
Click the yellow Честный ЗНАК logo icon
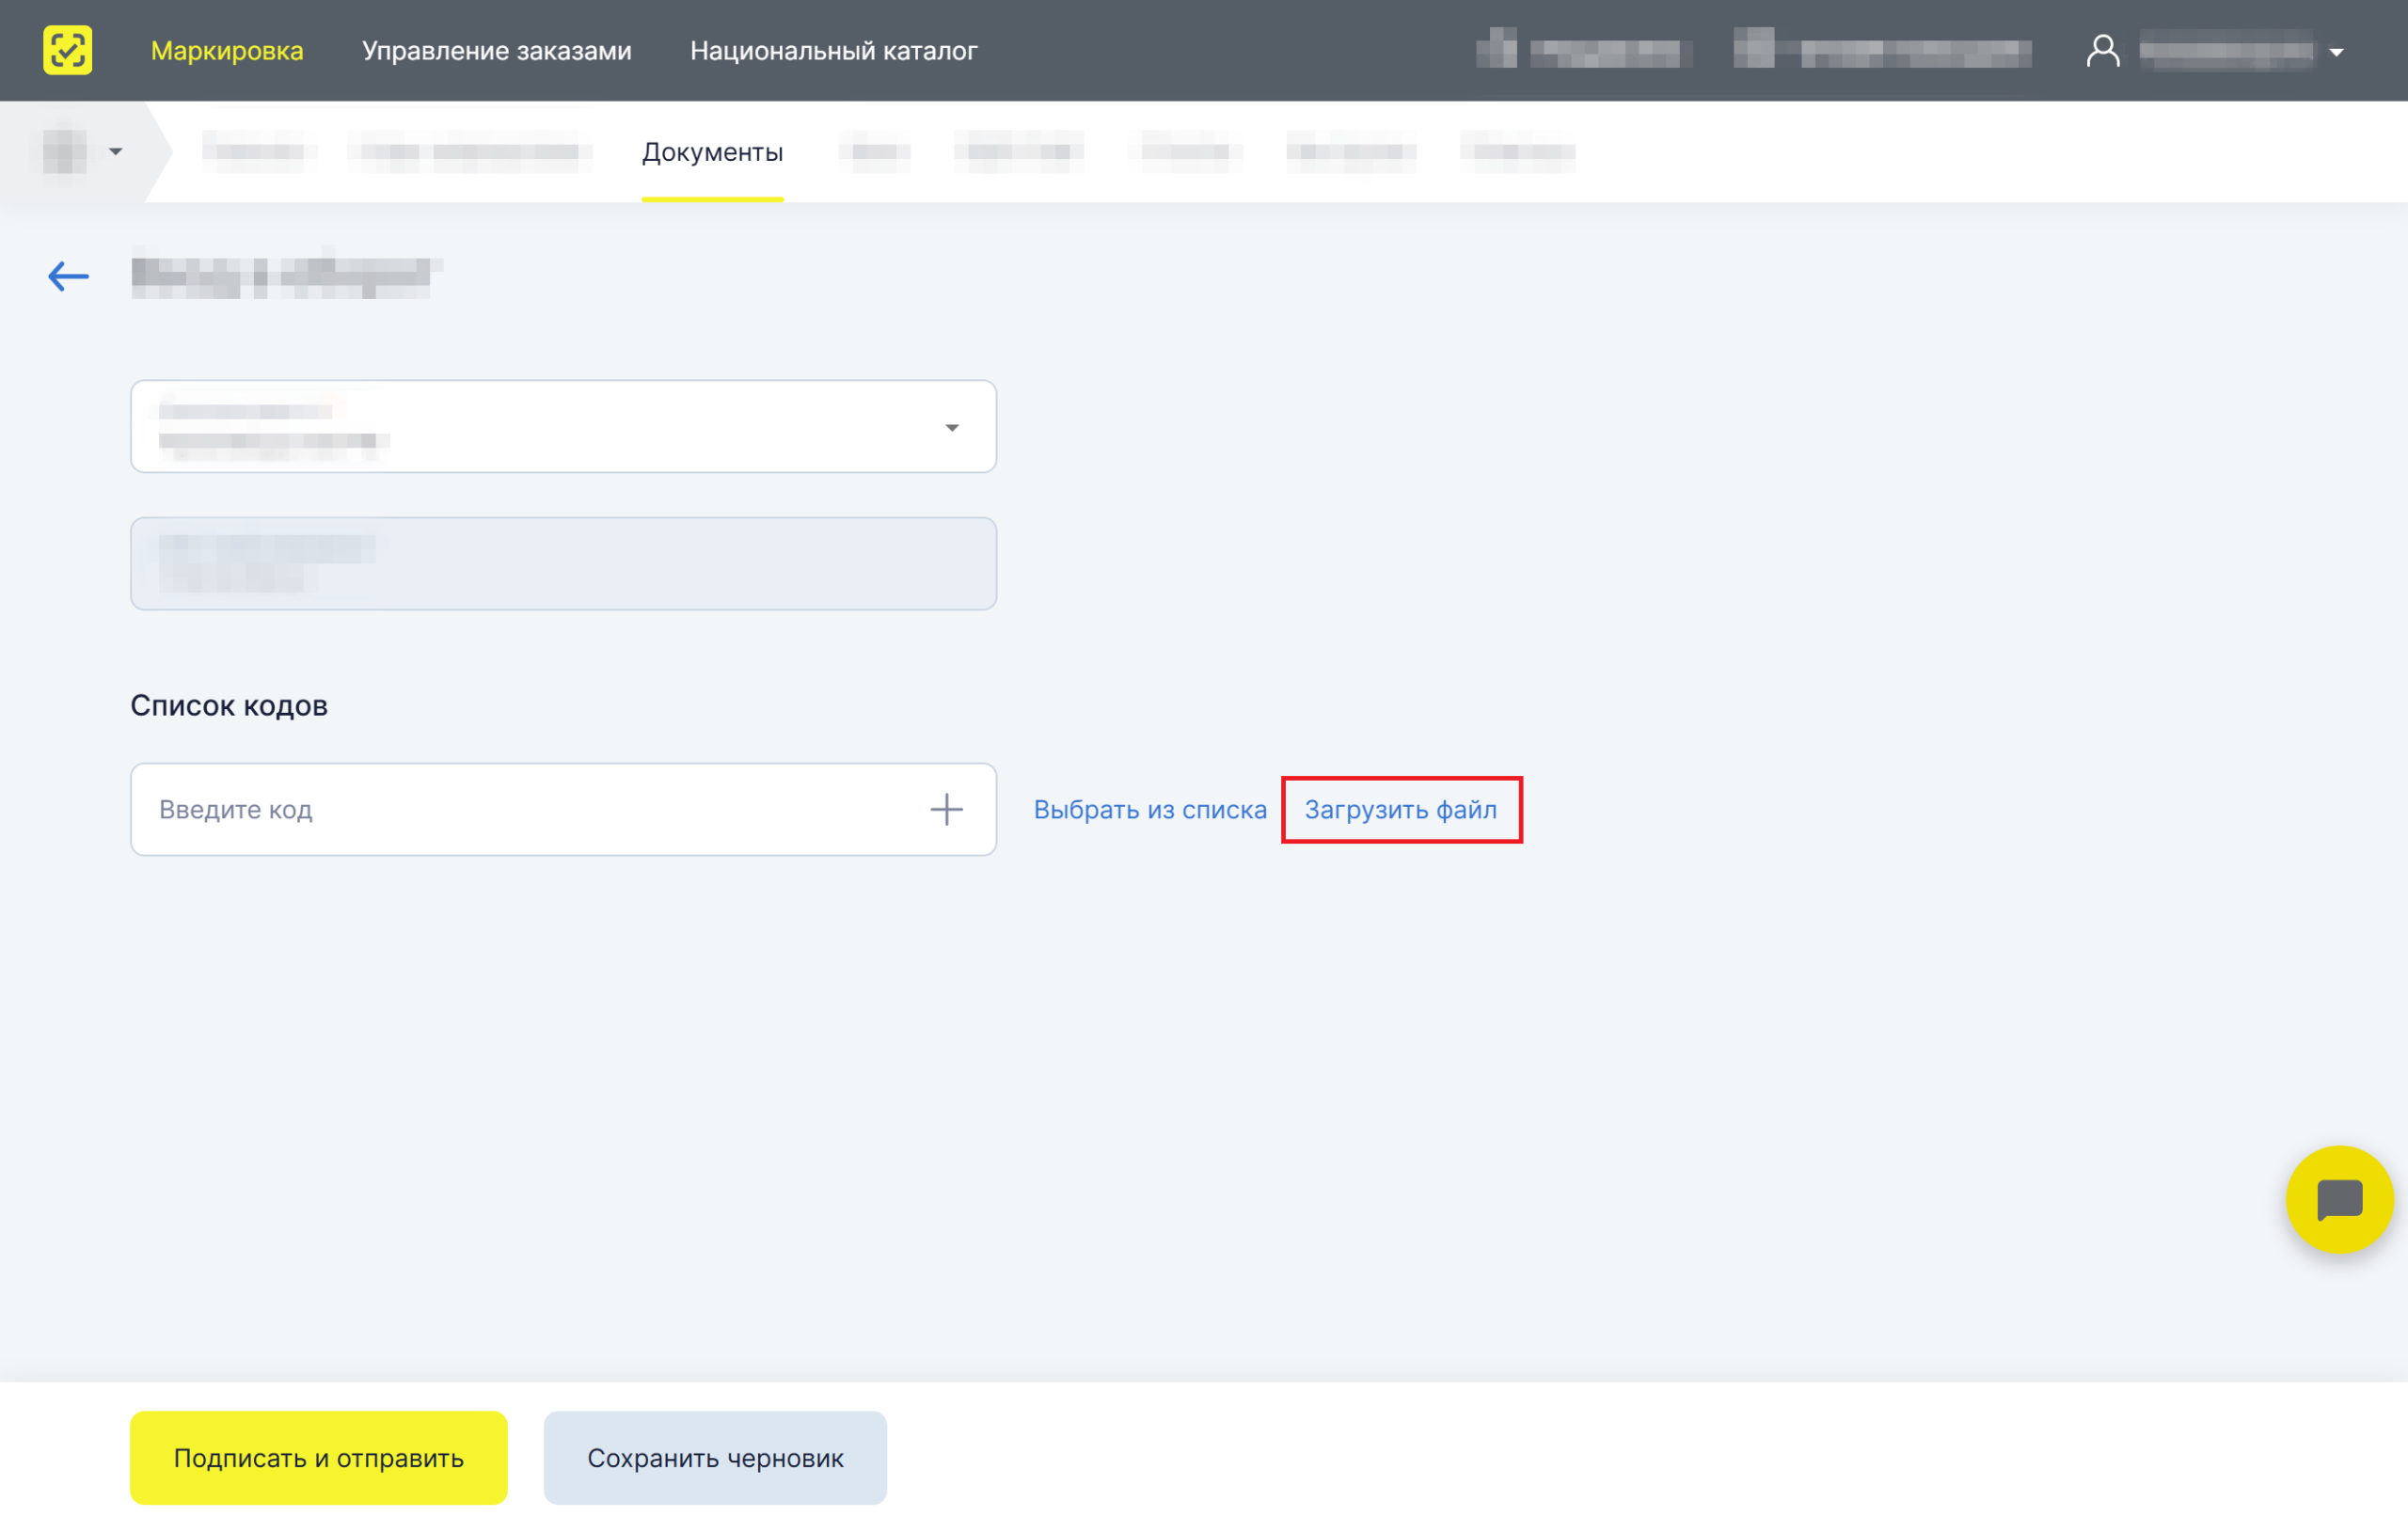67,50
